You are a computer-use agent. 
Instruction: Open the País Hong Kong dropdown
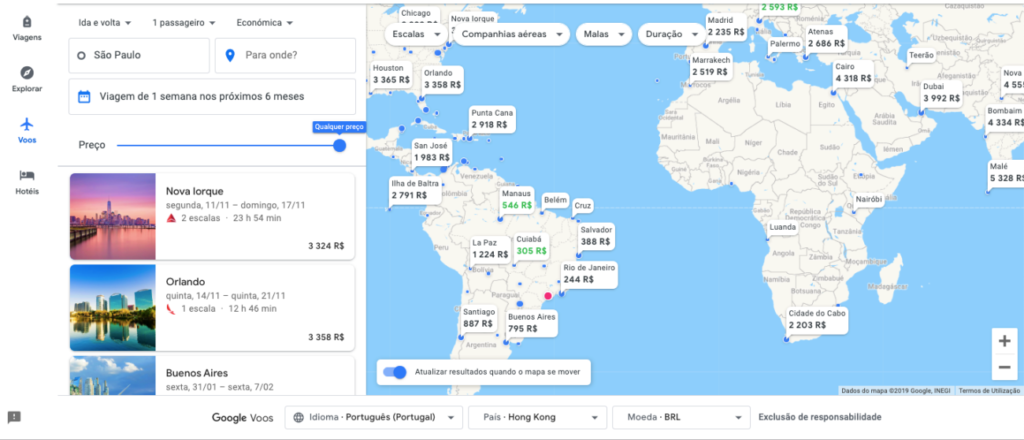[537, 417]
